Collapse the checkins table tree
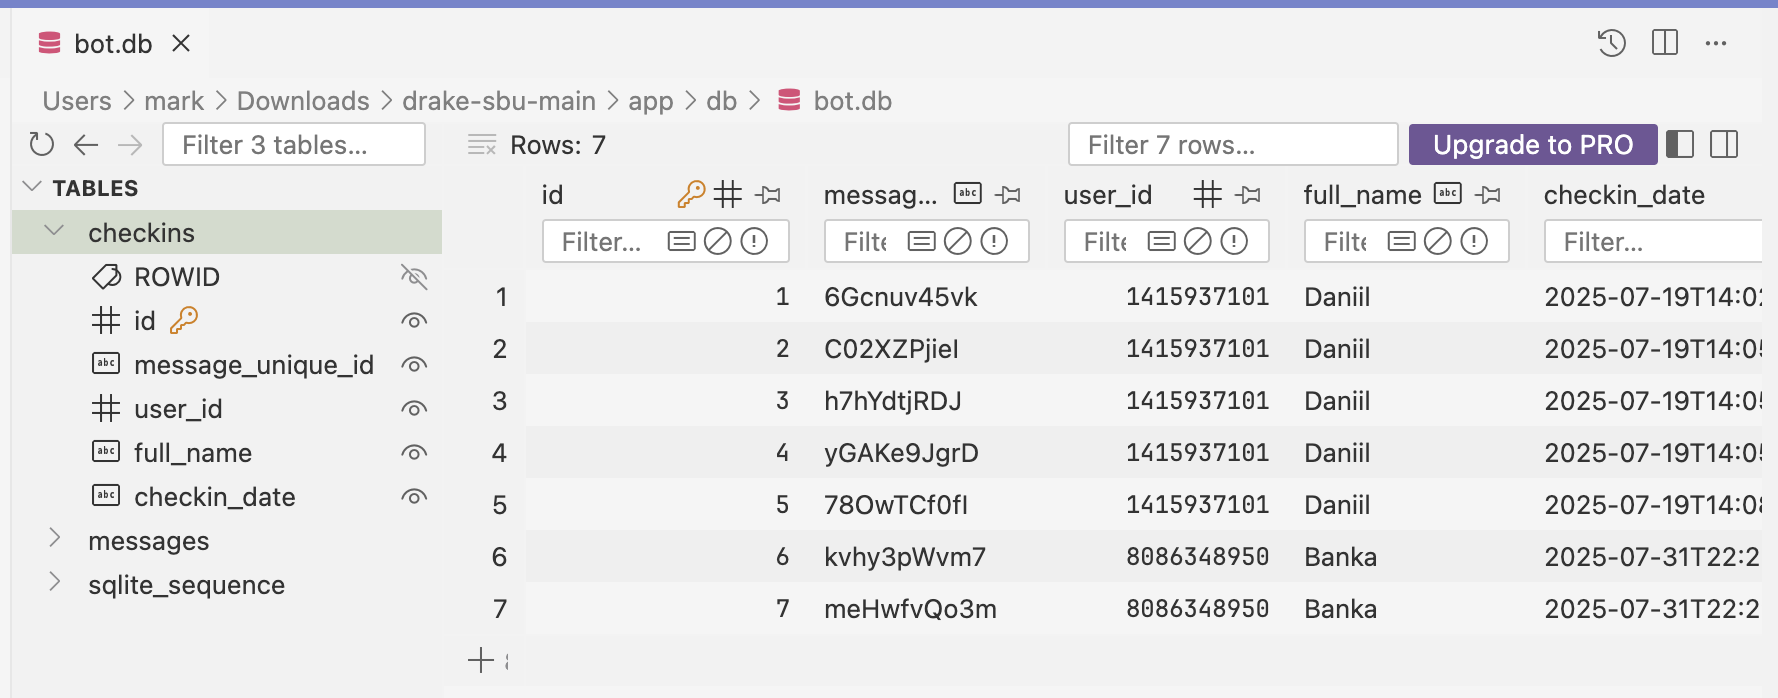Image resolution: width=1778 pixels, height=698 pixels. (55, 232)
